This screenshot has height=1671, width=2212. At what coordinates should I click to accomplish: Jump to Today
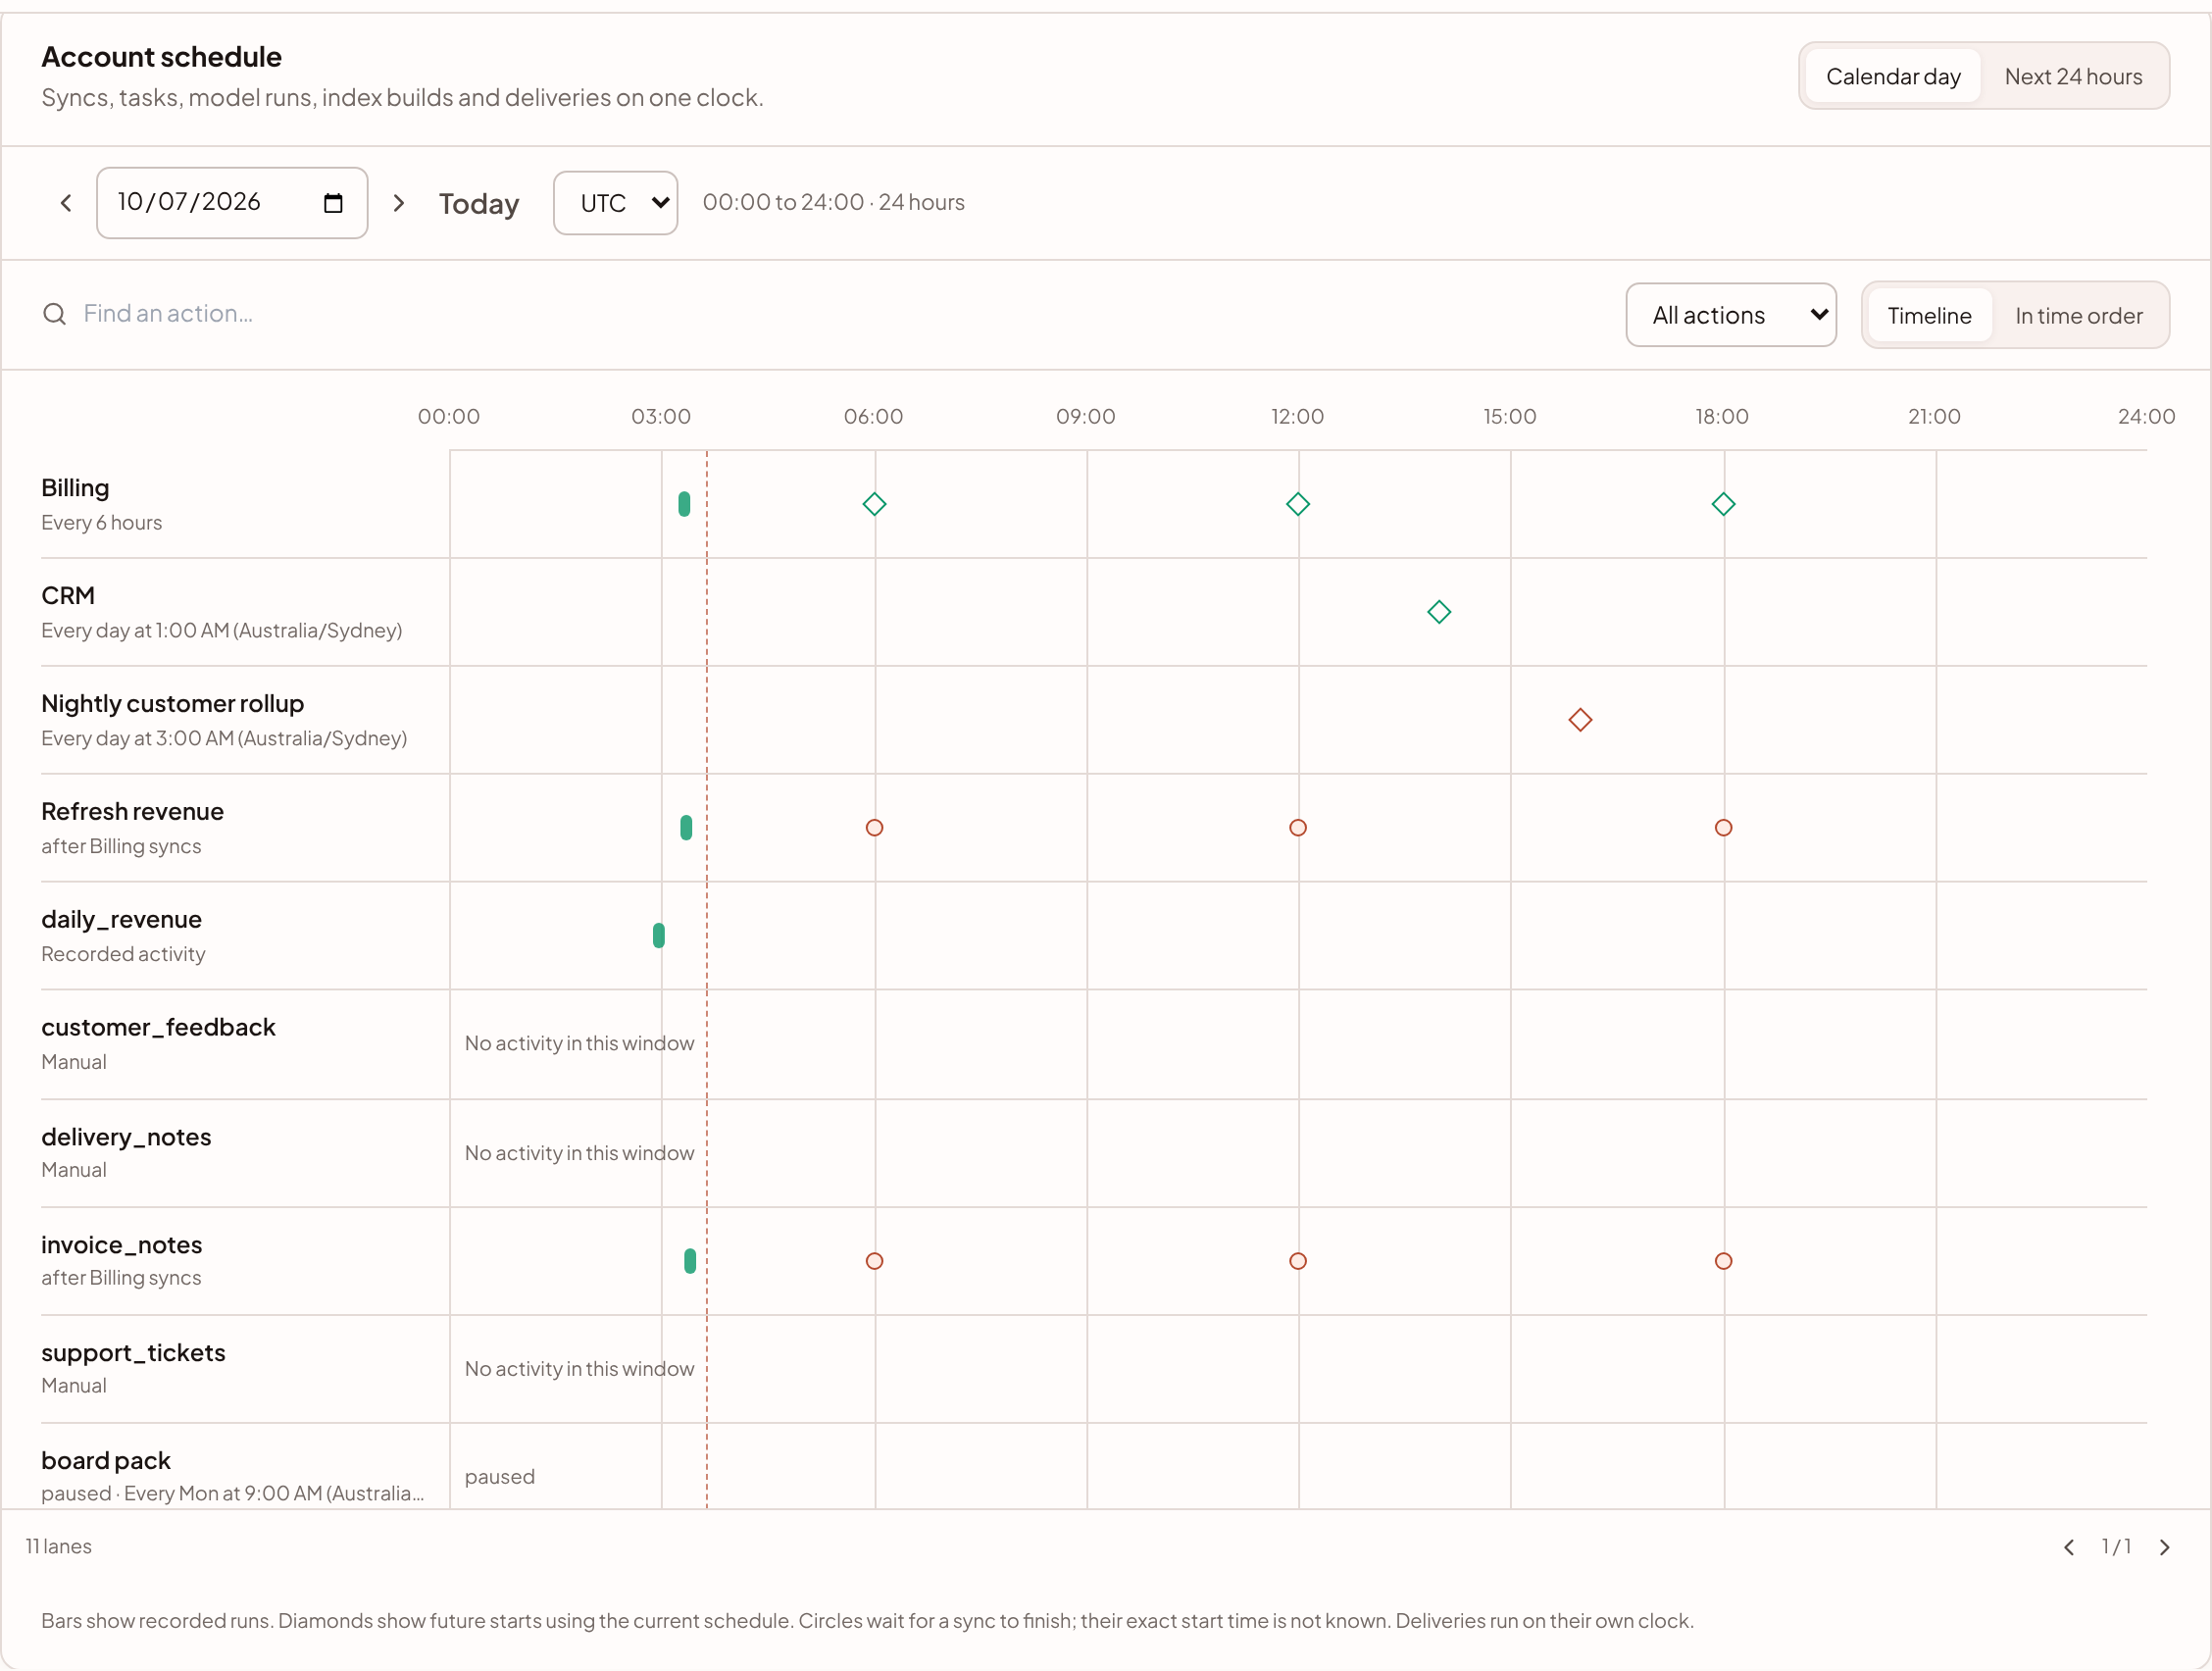point(479,203)
